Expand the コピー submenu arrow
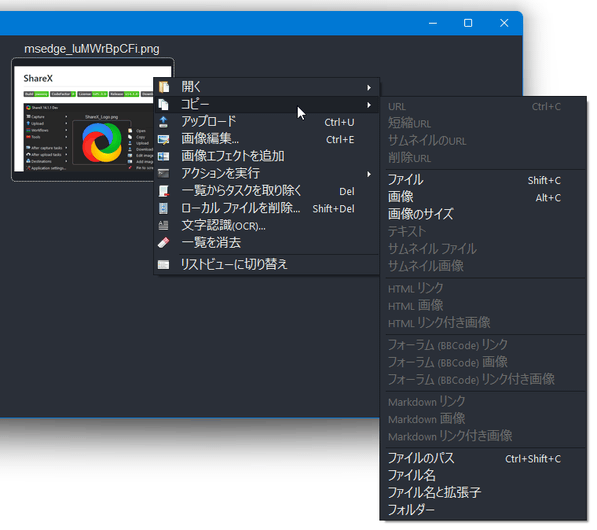 click(369, 105)
